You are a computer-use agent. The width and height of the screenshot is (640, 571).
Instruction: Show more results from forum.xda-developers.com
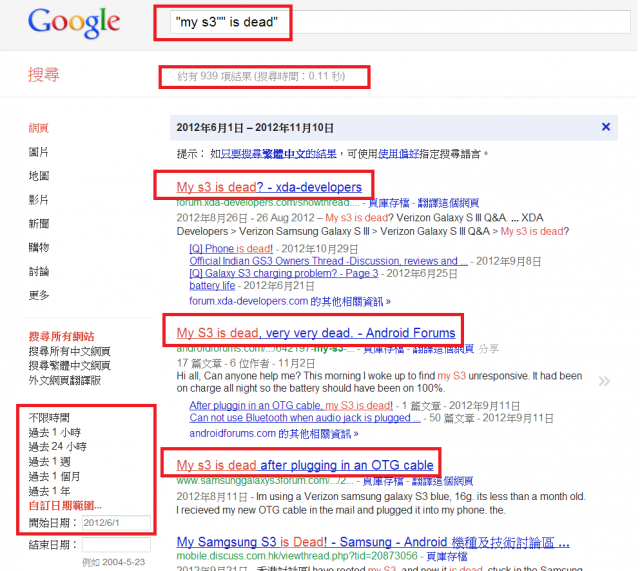coord(290,301)
